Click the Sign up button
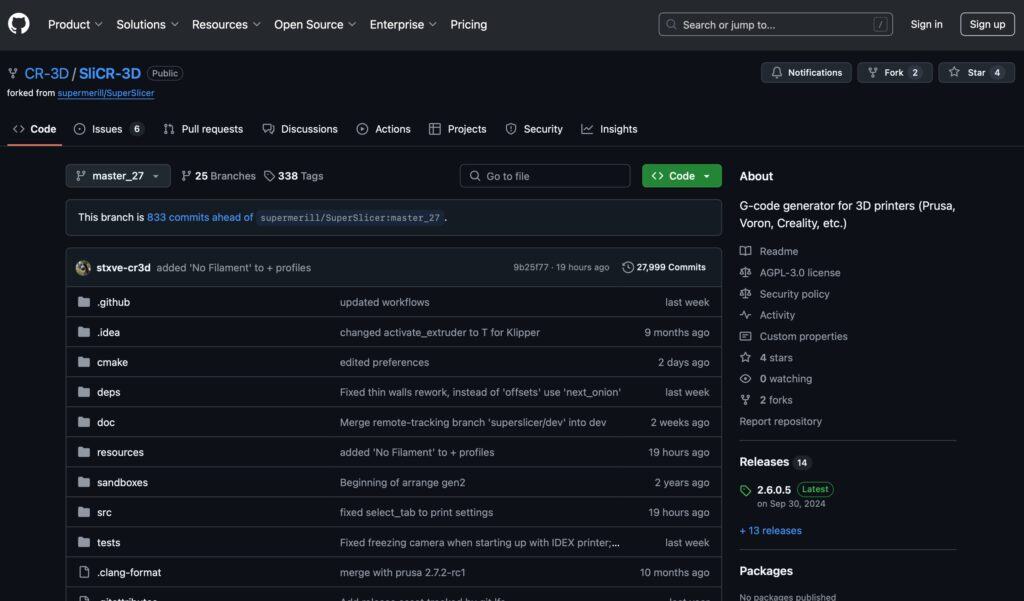1024x601 pixels. tap(987, 24)
